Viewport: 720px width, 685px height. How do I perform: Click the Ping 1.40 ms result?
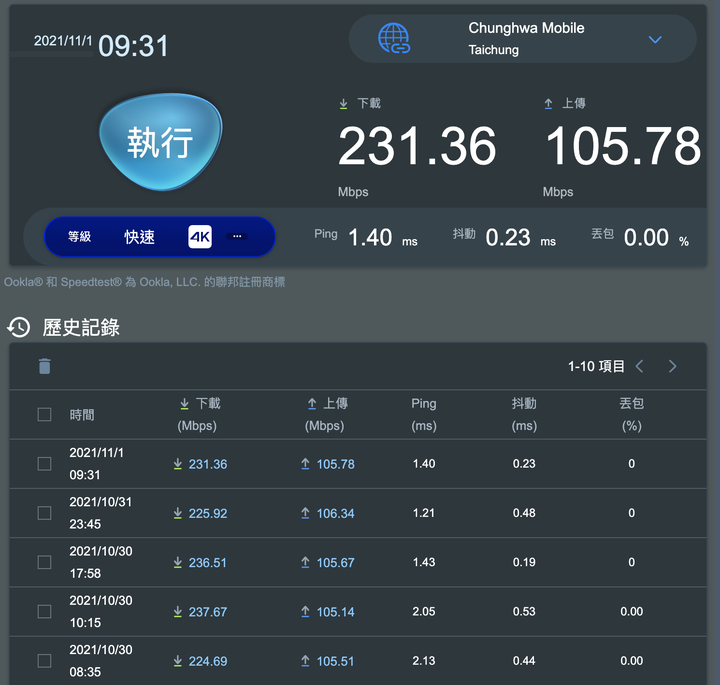[x=366, y=237]
